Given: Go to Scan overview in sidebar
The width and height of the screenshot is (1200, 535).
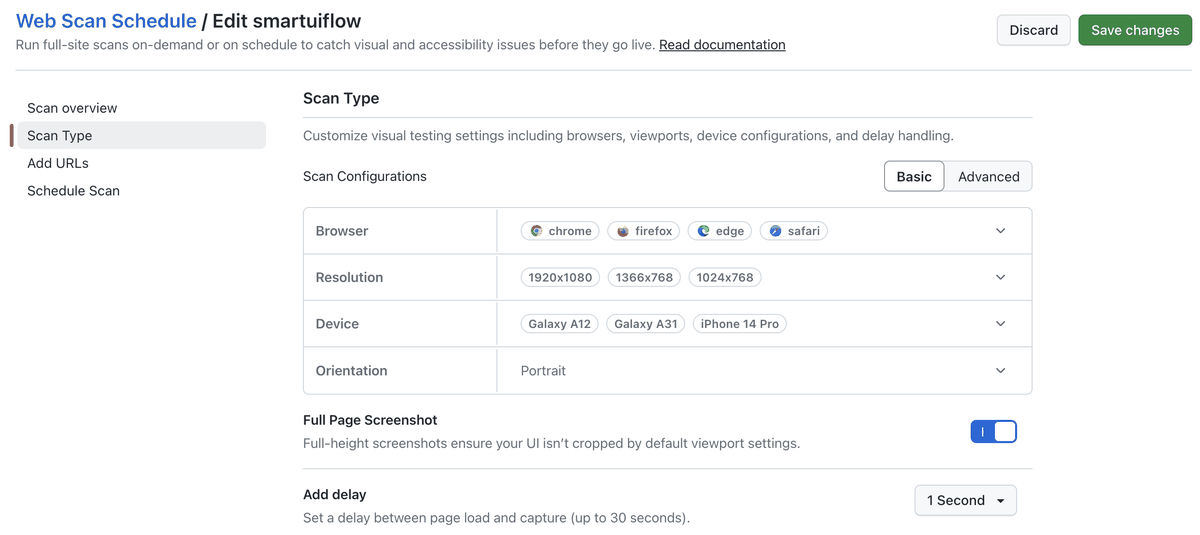Looking at the screenshot, I should click(x=72, y=108).
